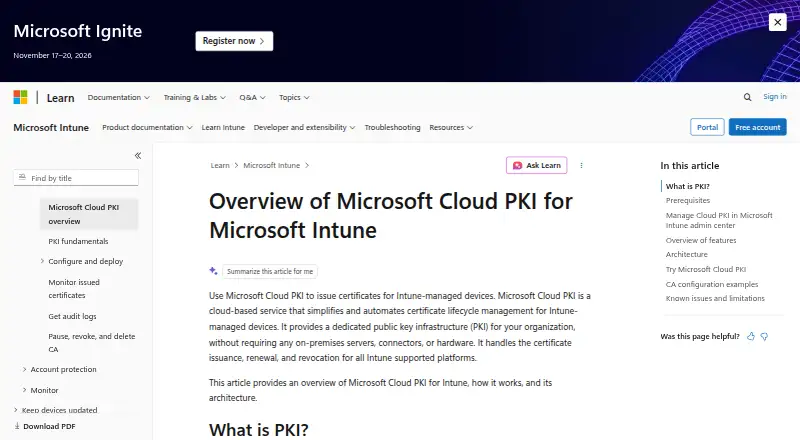Click the Ask Learn button
This screenshot has height=440, width=800.
tap(537, 165)
